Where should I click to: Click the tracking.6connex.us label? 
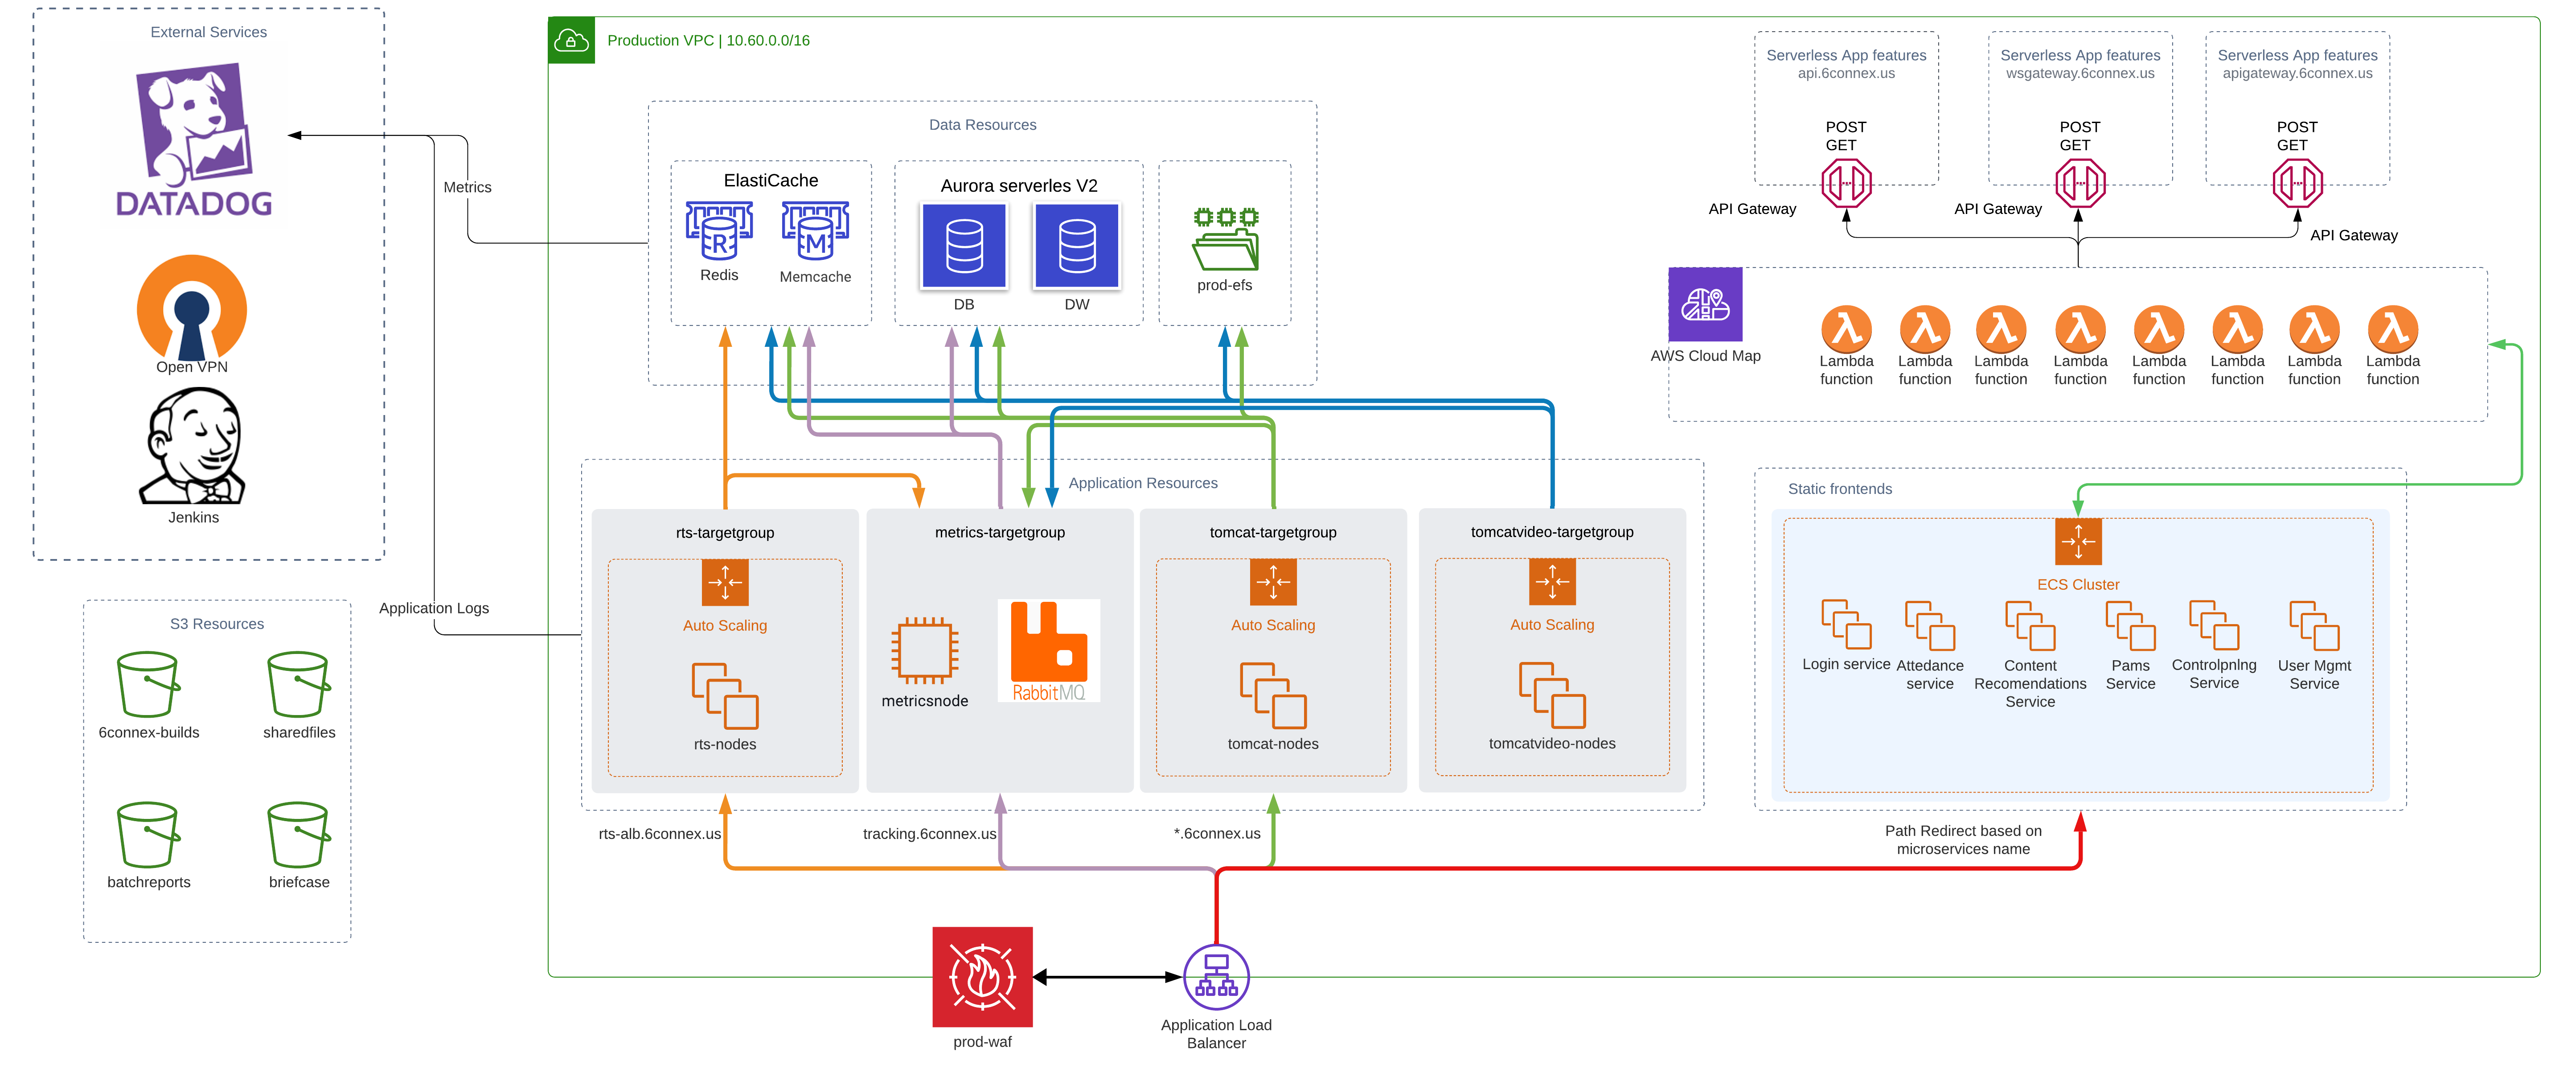(930, 834)
